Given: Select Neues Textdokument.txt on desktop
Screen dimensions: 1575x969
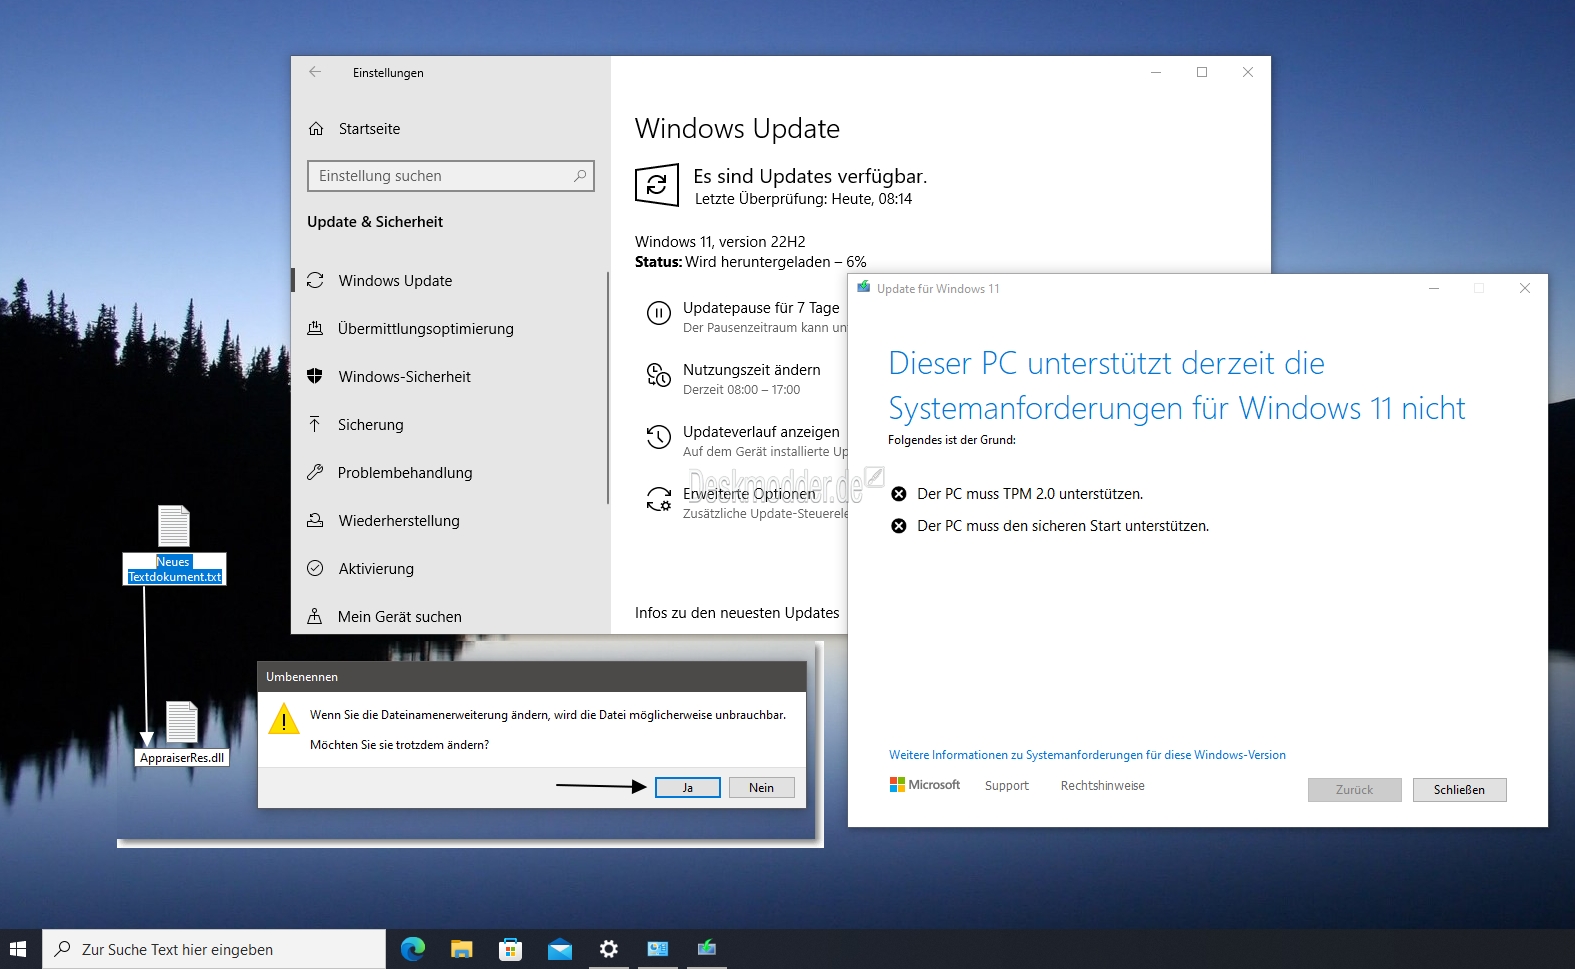Looking at the screenshot, I should tap(174, 545).
